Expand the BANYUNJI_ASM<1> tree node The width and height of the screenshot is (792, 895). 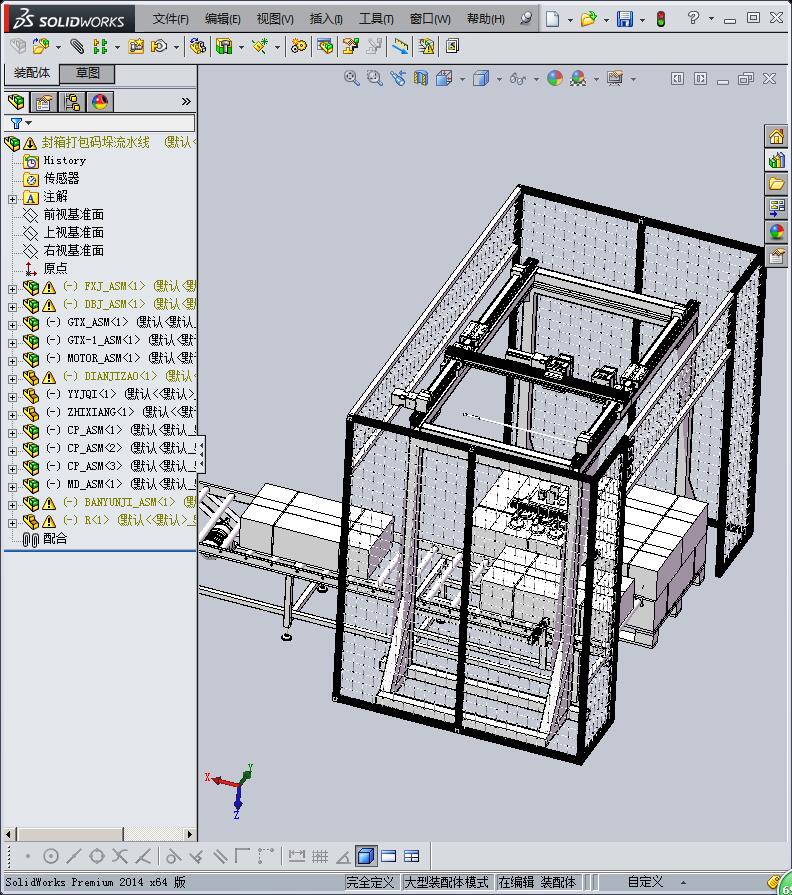click(x=12, y=505)
